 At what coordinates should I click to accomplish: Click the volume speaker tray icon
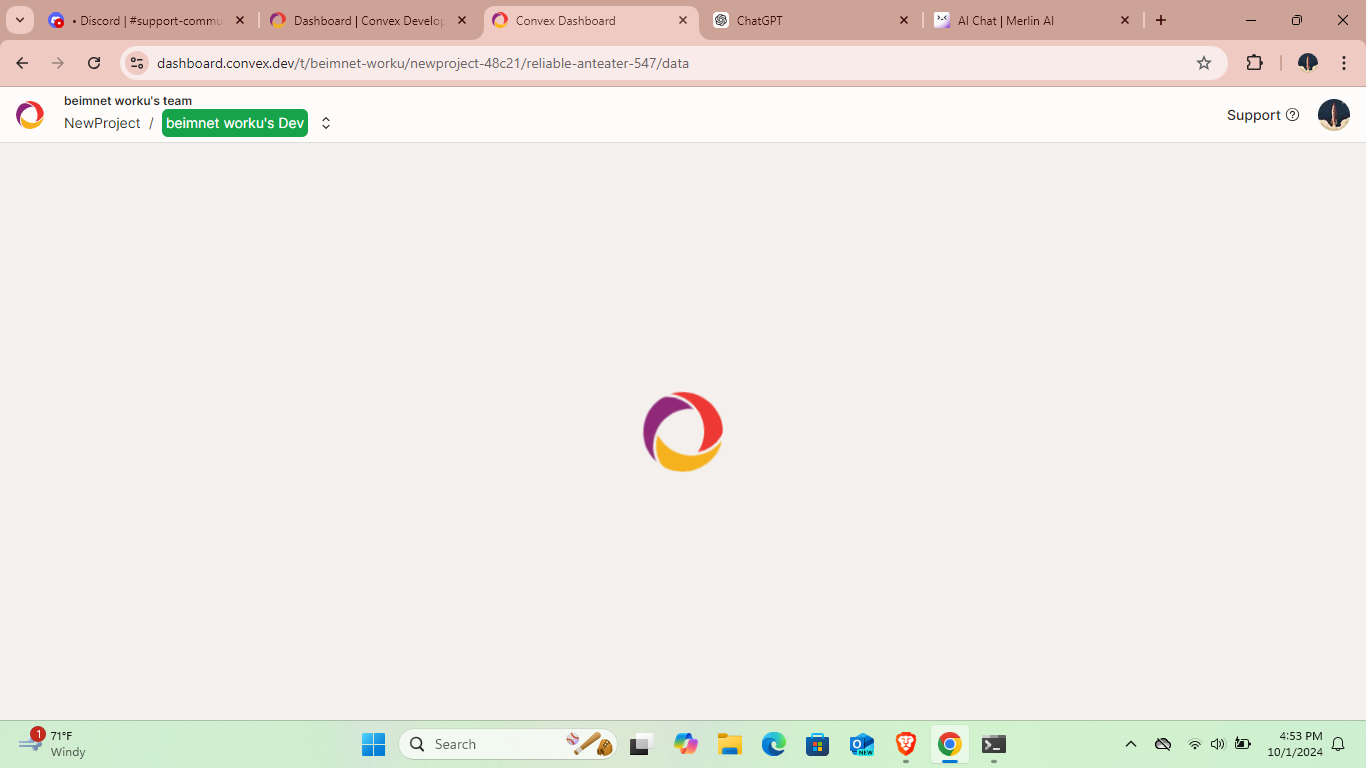coord(1217,744)
